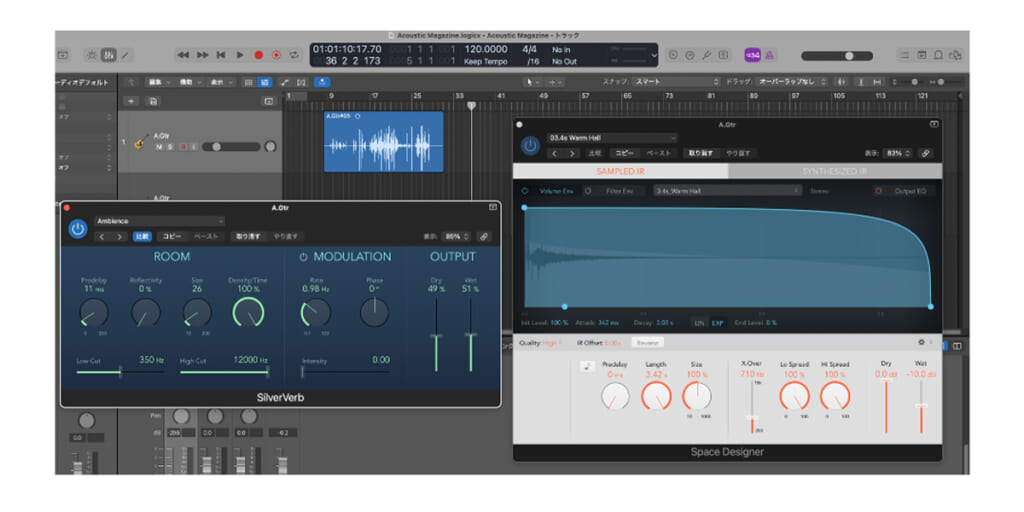
Task: Click the Space Designer Reverse button
Action: (647, 342)
